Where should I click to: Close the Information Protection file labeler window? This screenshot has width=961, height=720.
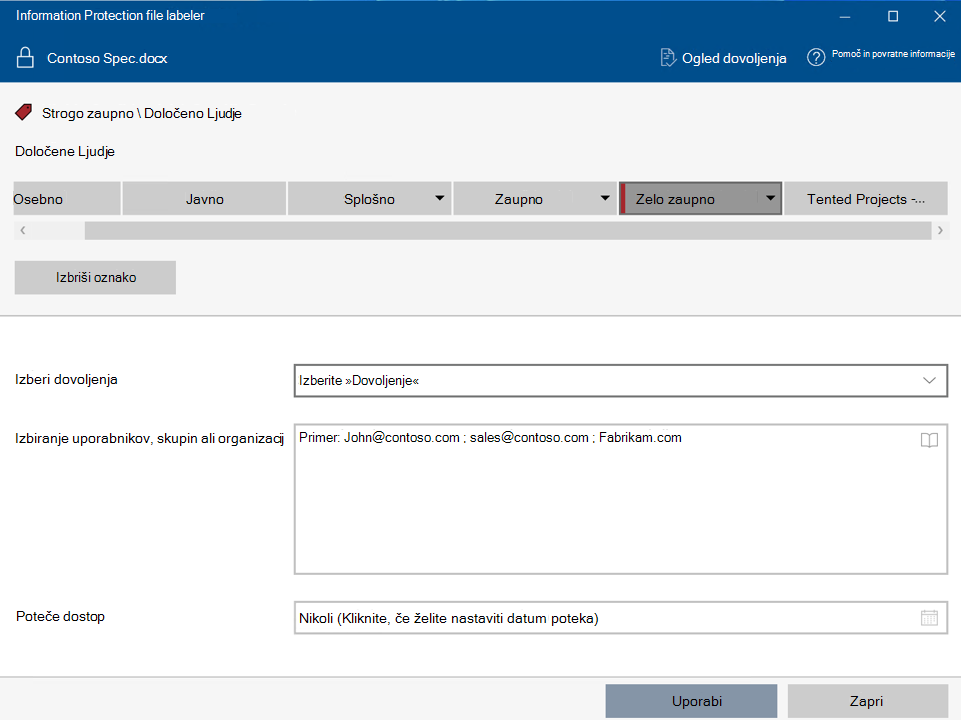[940, 16]
